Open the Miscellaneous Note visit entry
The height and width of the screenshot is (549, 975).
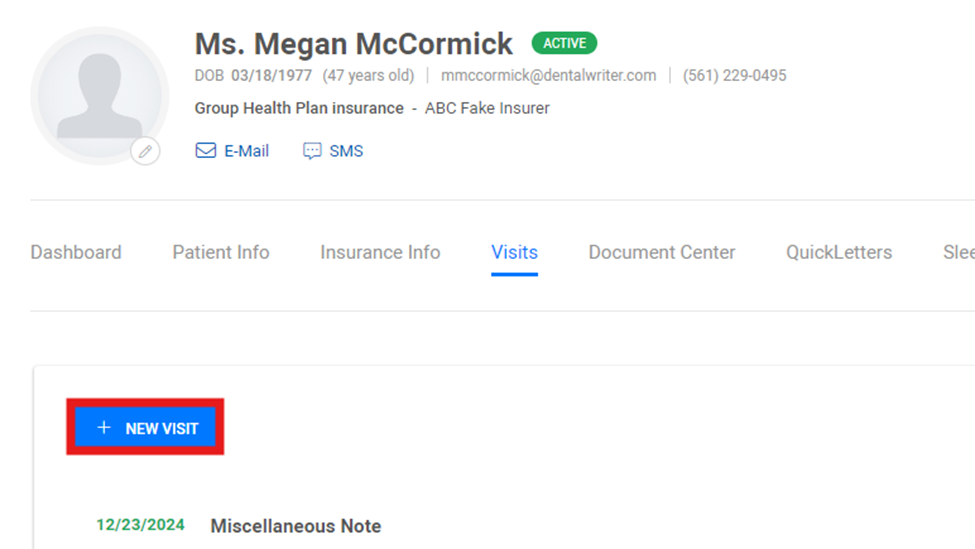click(296, 526)
